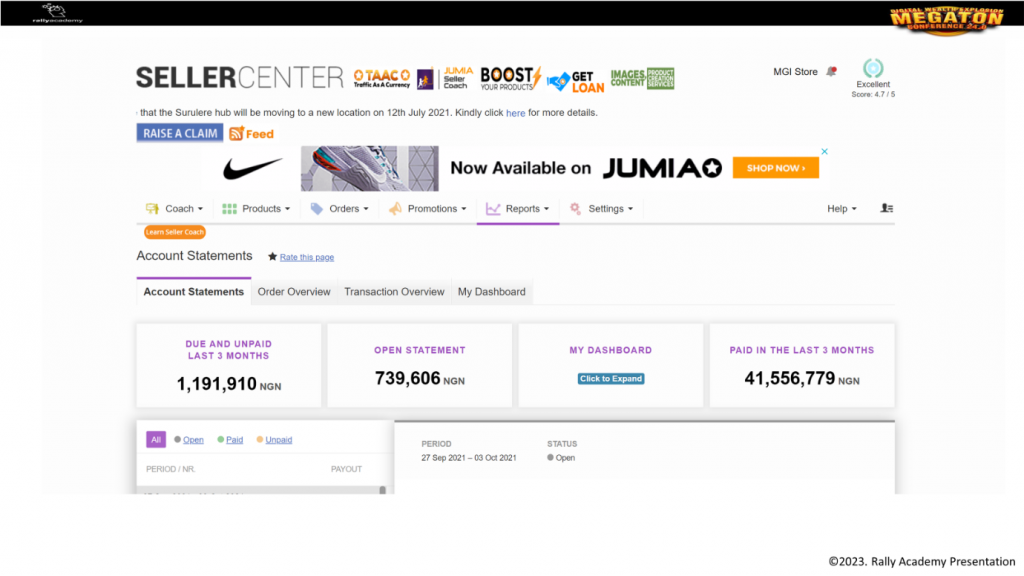Open the notification bell beside MGI Store
The width and height of the screenshot is (1024, 576).
point(831,71)
